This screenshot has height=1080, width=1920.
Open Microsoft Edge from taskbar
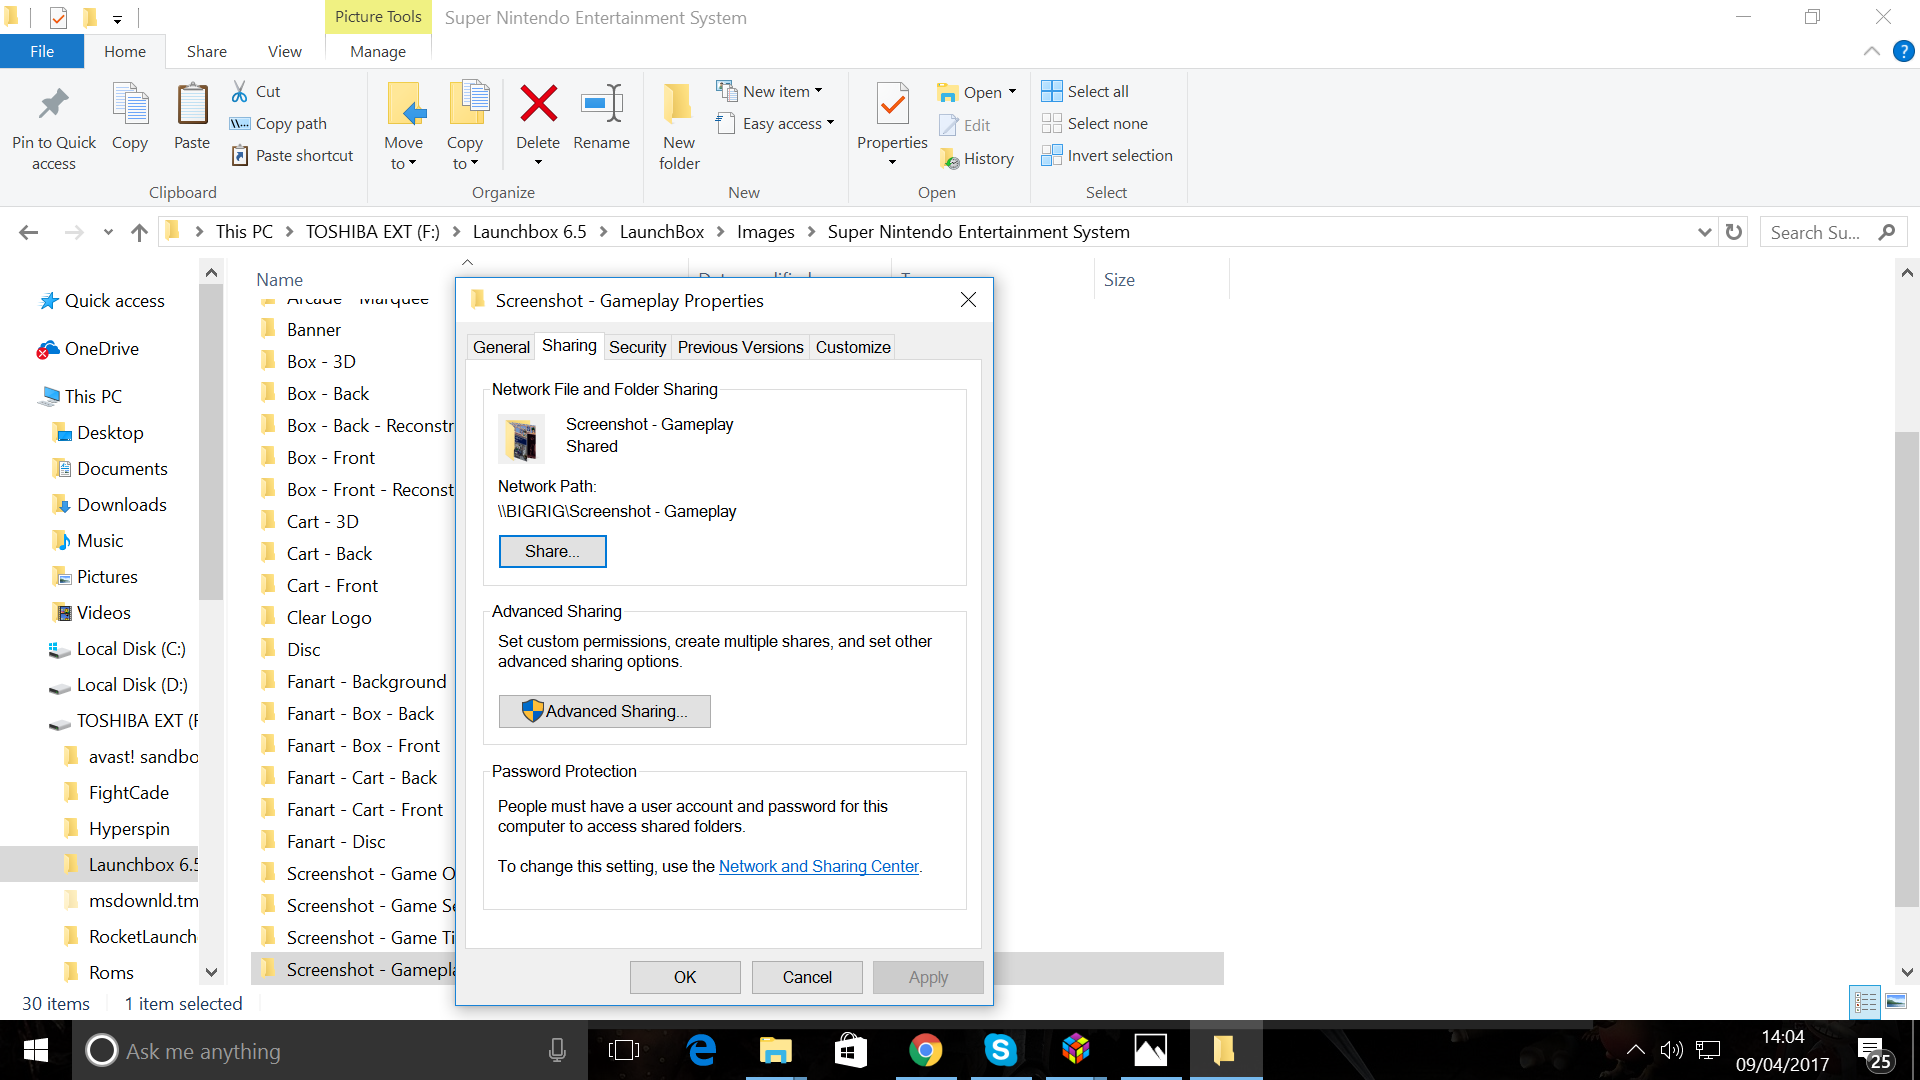(x=702, y=1050)
